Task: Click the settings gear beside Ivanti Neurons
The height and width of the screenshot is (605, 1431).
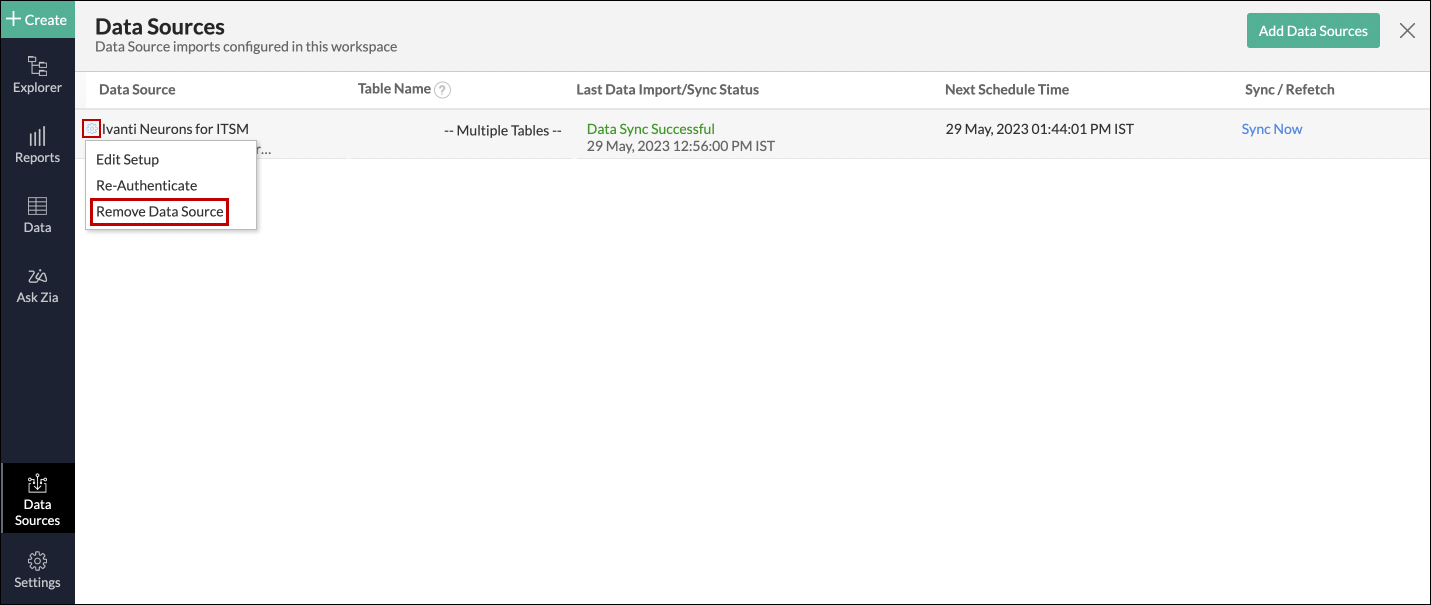Action: click(x=89, y=129)
